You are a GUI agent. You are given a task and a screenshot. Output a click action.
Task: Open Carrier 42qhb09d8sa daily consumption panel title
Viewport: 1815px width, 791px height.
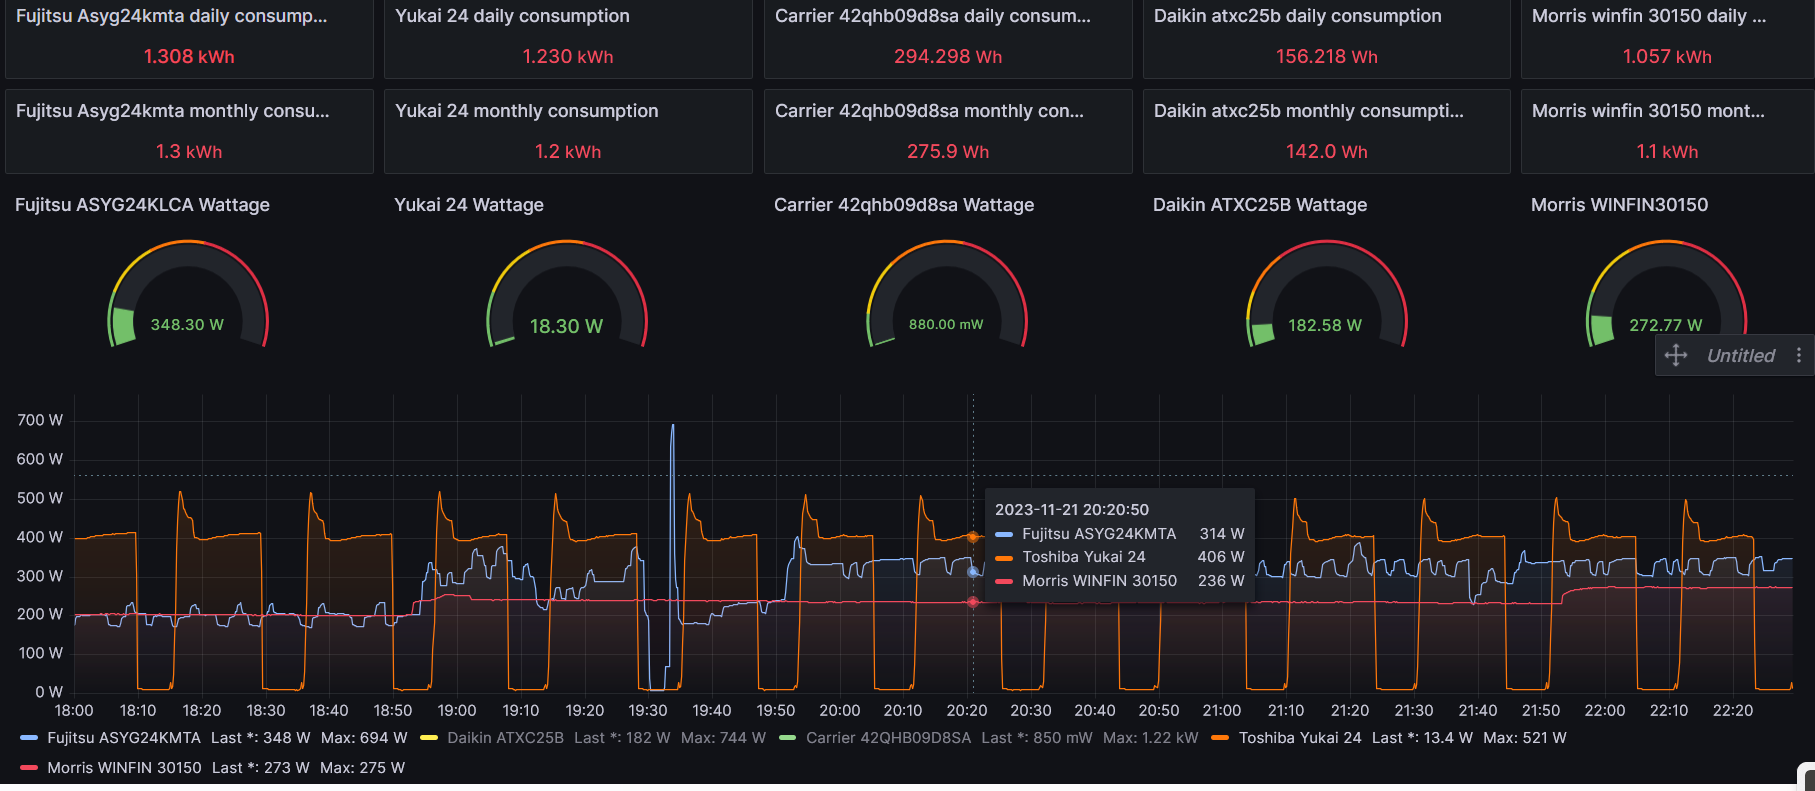(933, 16)
